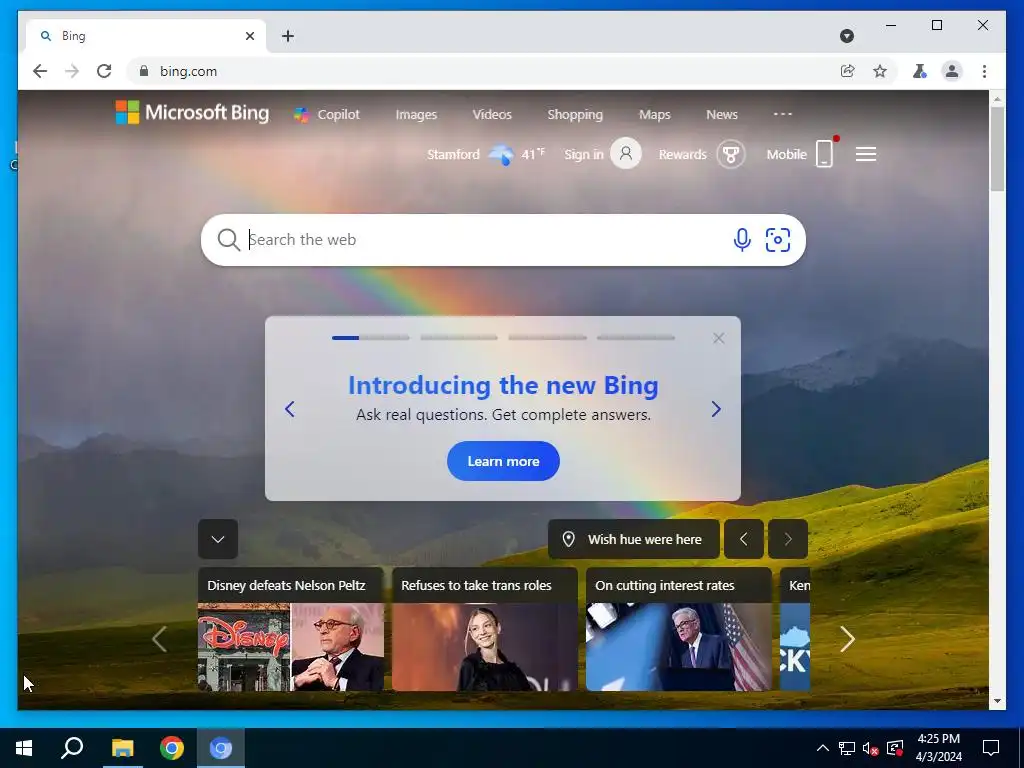
Task: Show the next daily background image
Action: pos(788,539)
